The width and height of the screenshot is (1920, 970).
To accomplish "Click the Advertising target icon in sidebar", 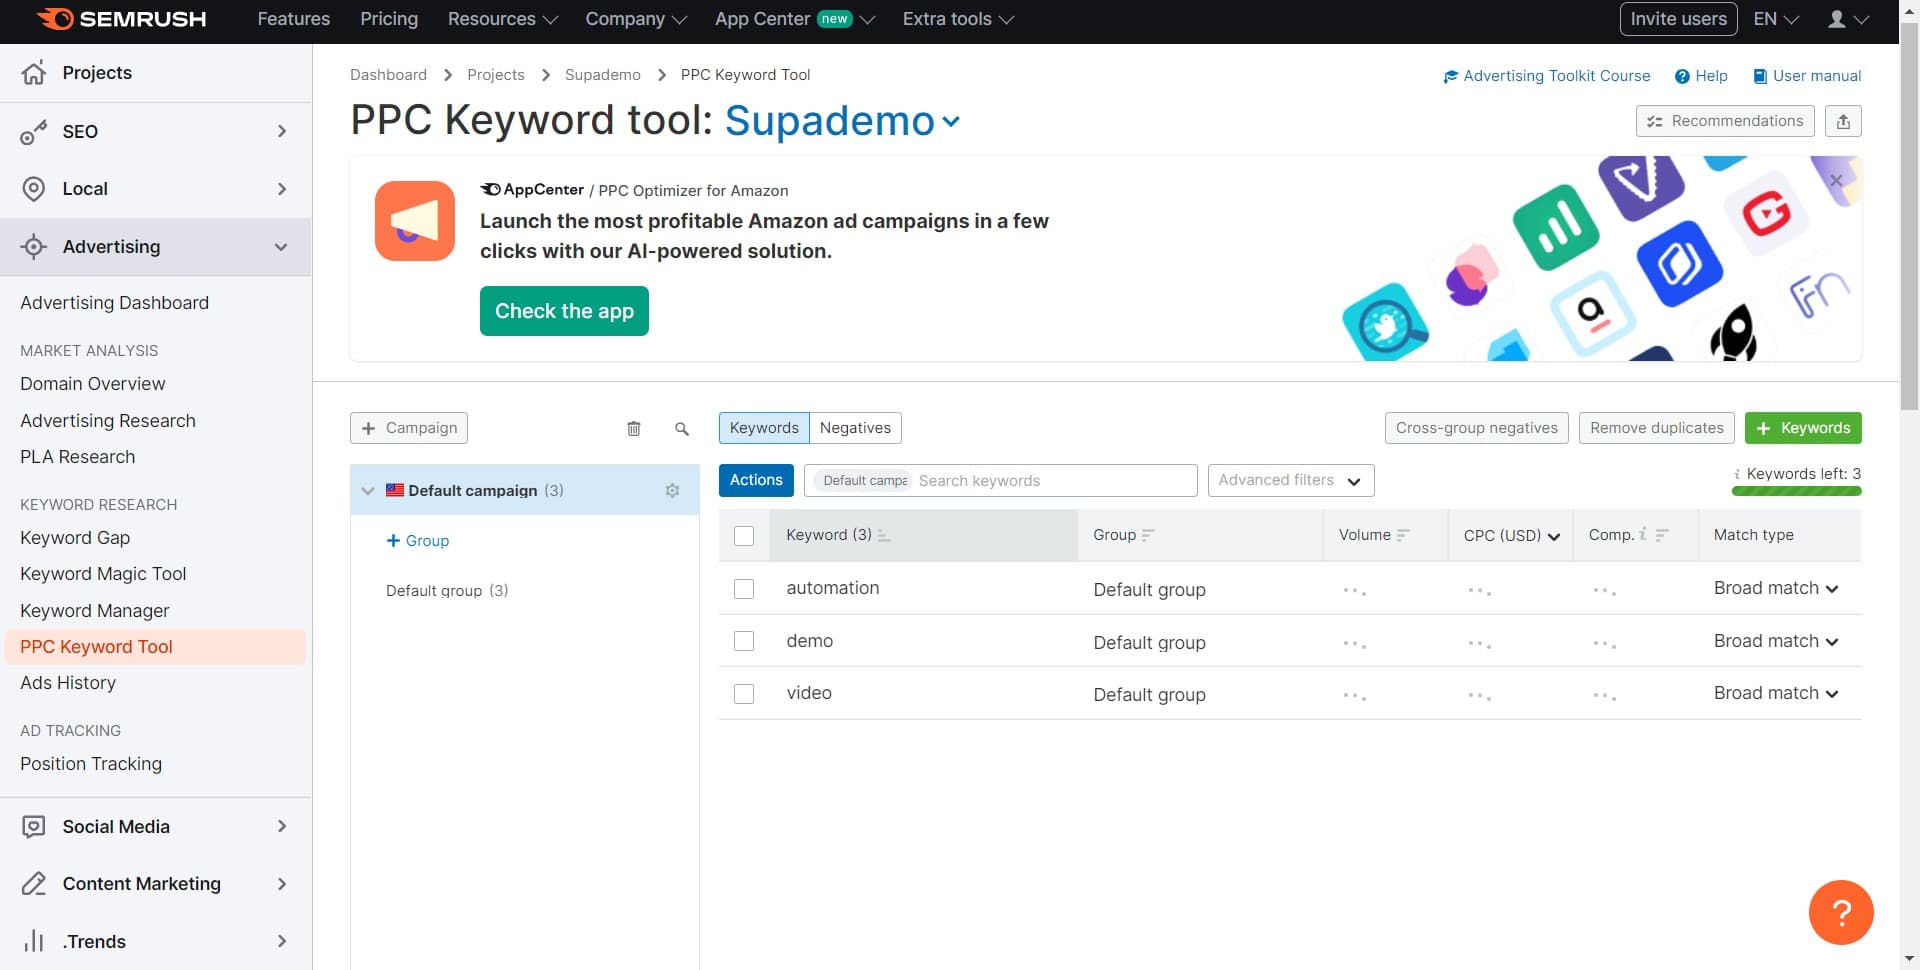I will click(34, 247).
